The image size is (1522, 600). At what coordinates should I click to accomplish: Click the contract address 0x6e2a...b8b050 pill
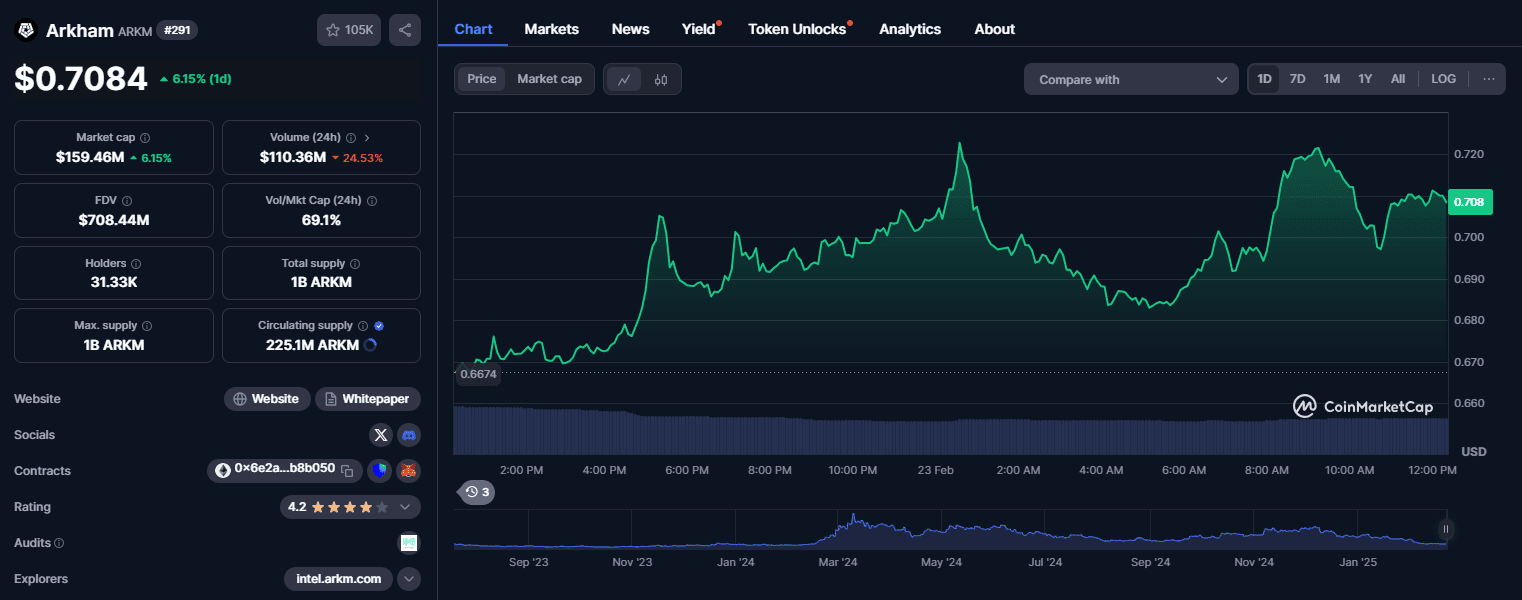285,470
